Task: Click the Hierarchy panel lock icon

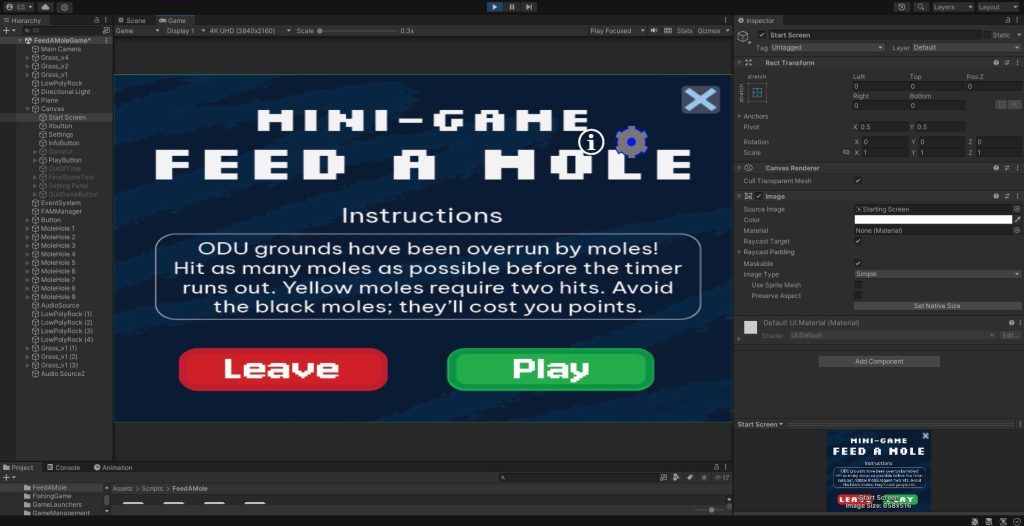Action: [97, 20]
